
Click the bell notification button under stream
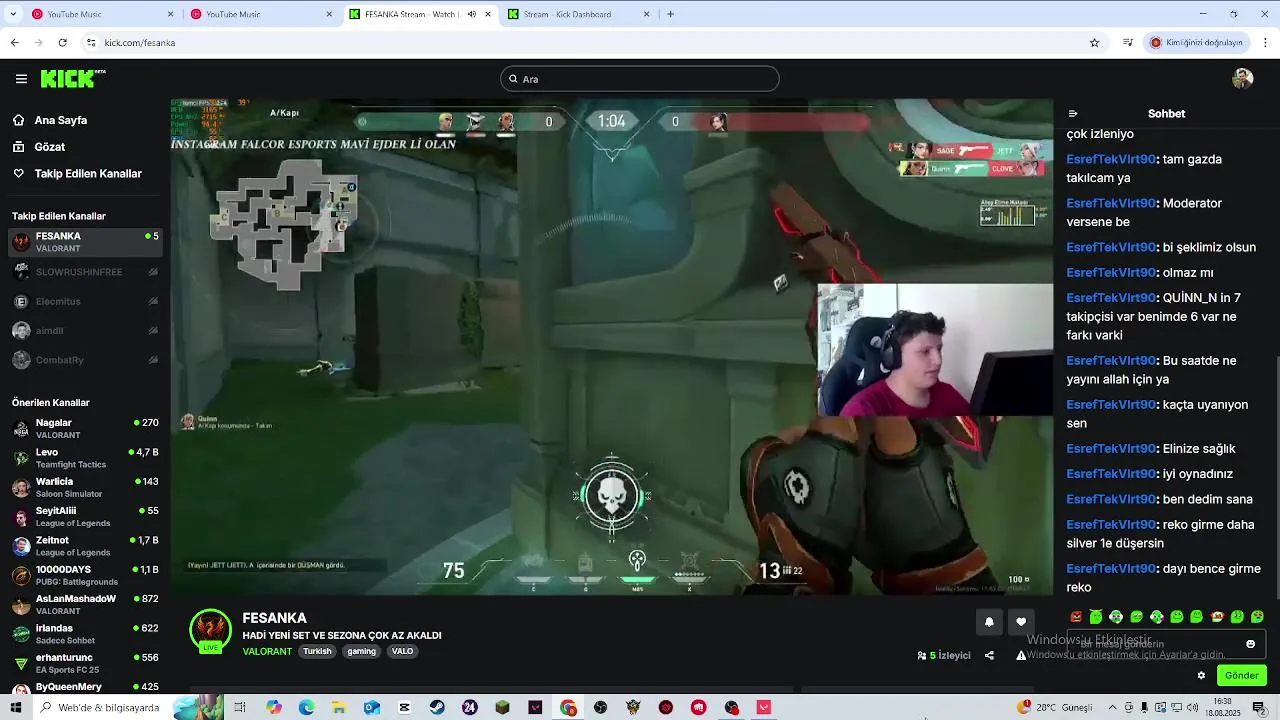tap(989, 622)
